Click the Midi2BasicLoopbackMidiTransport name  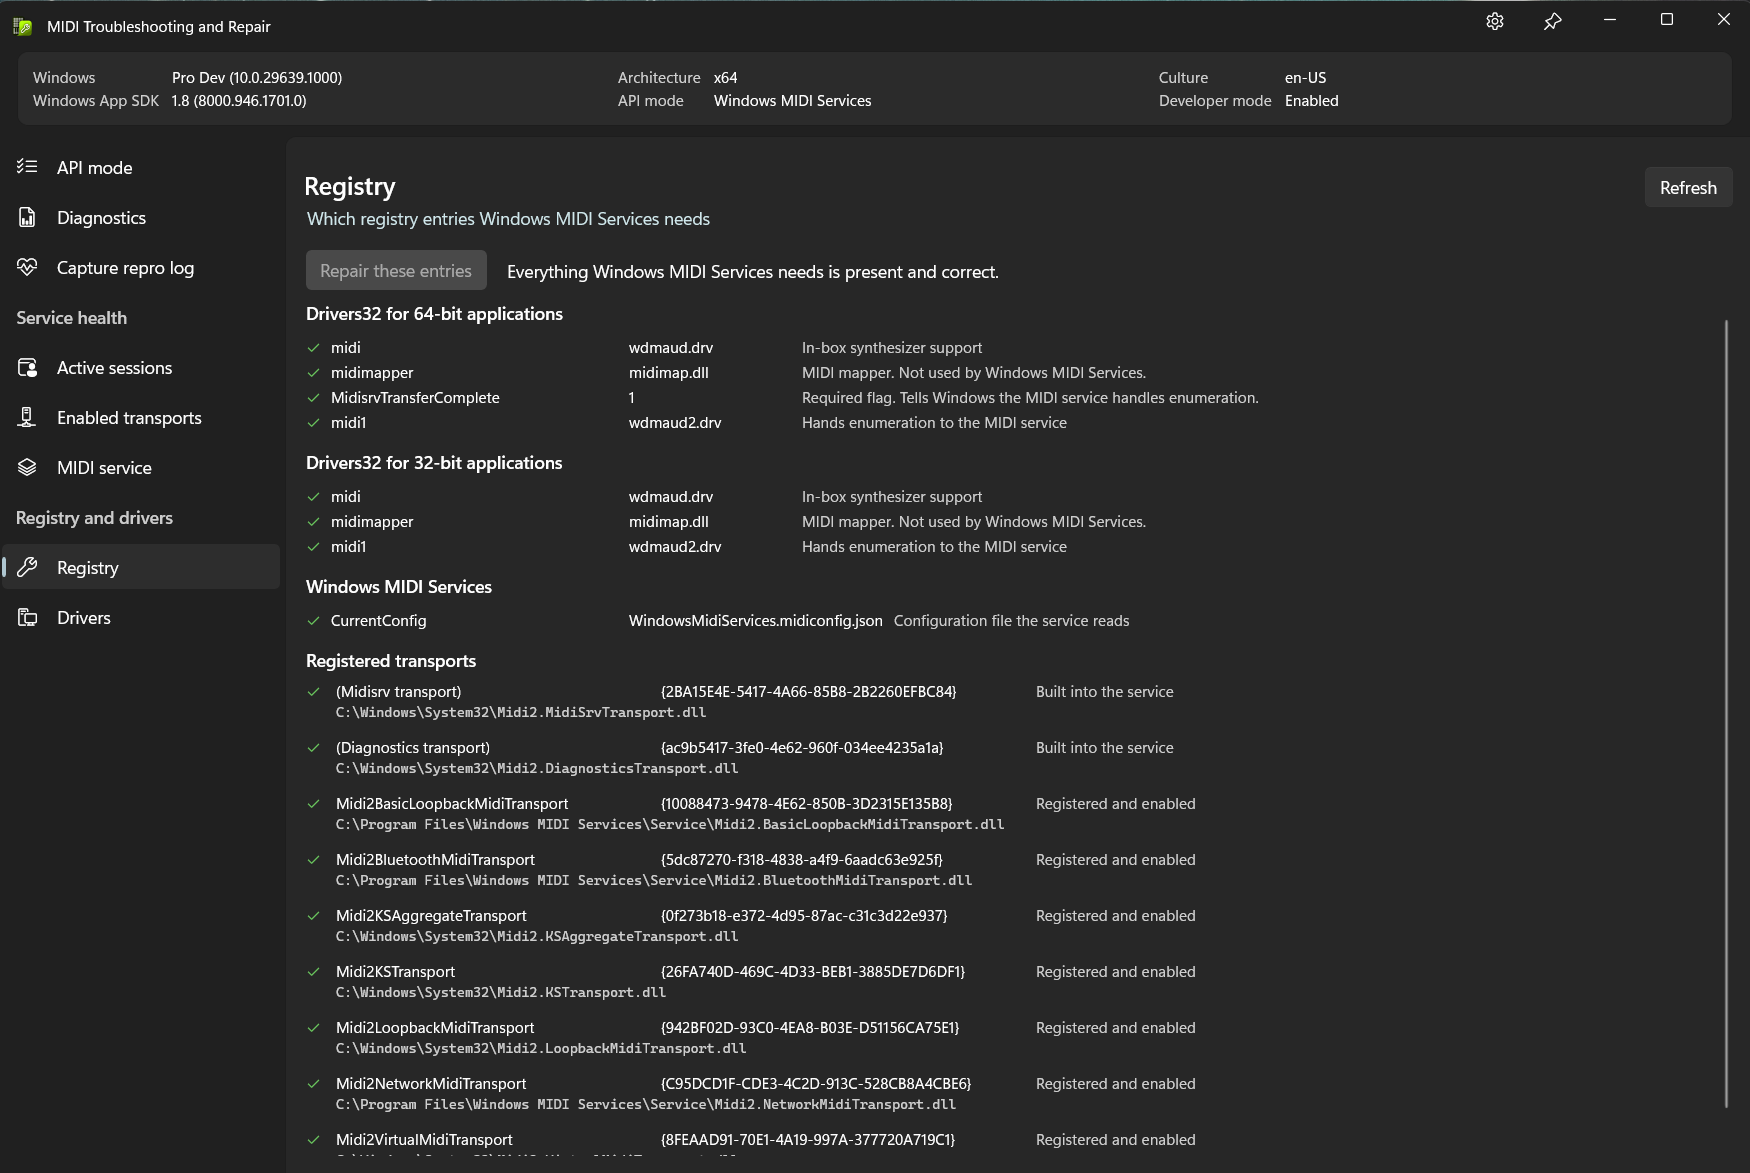(452, 804)
